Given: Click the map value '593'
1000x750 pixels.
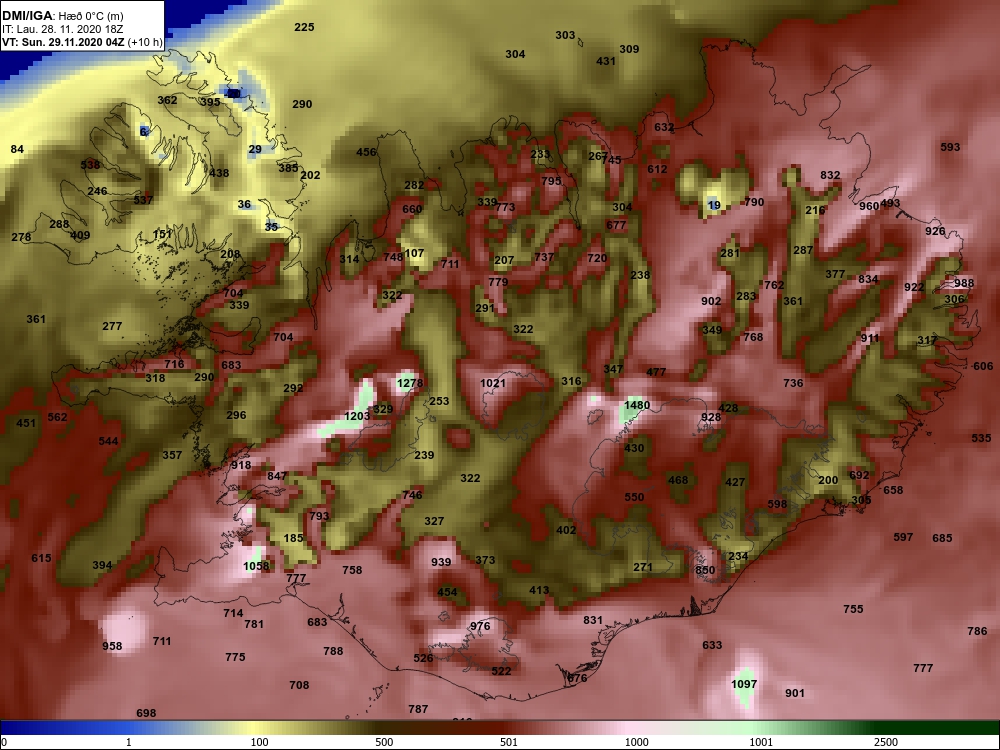Looking at the screenshot, I should click(950, 147).
